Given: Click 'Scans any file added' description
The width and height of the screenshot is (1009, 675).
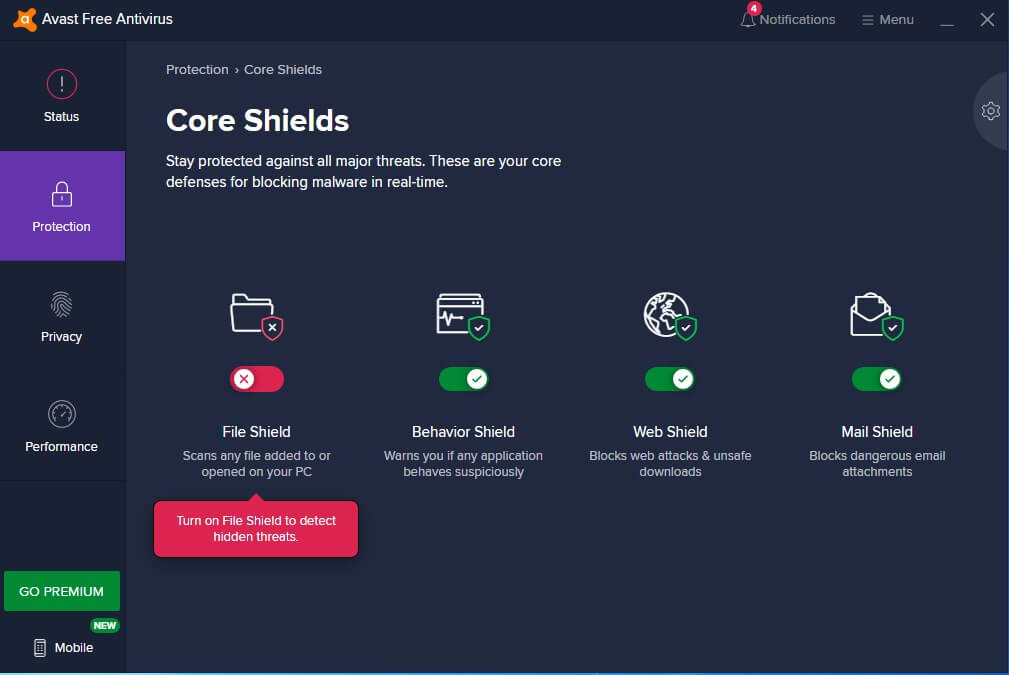Looking at the screenshot, I should (x=256, y=463).
